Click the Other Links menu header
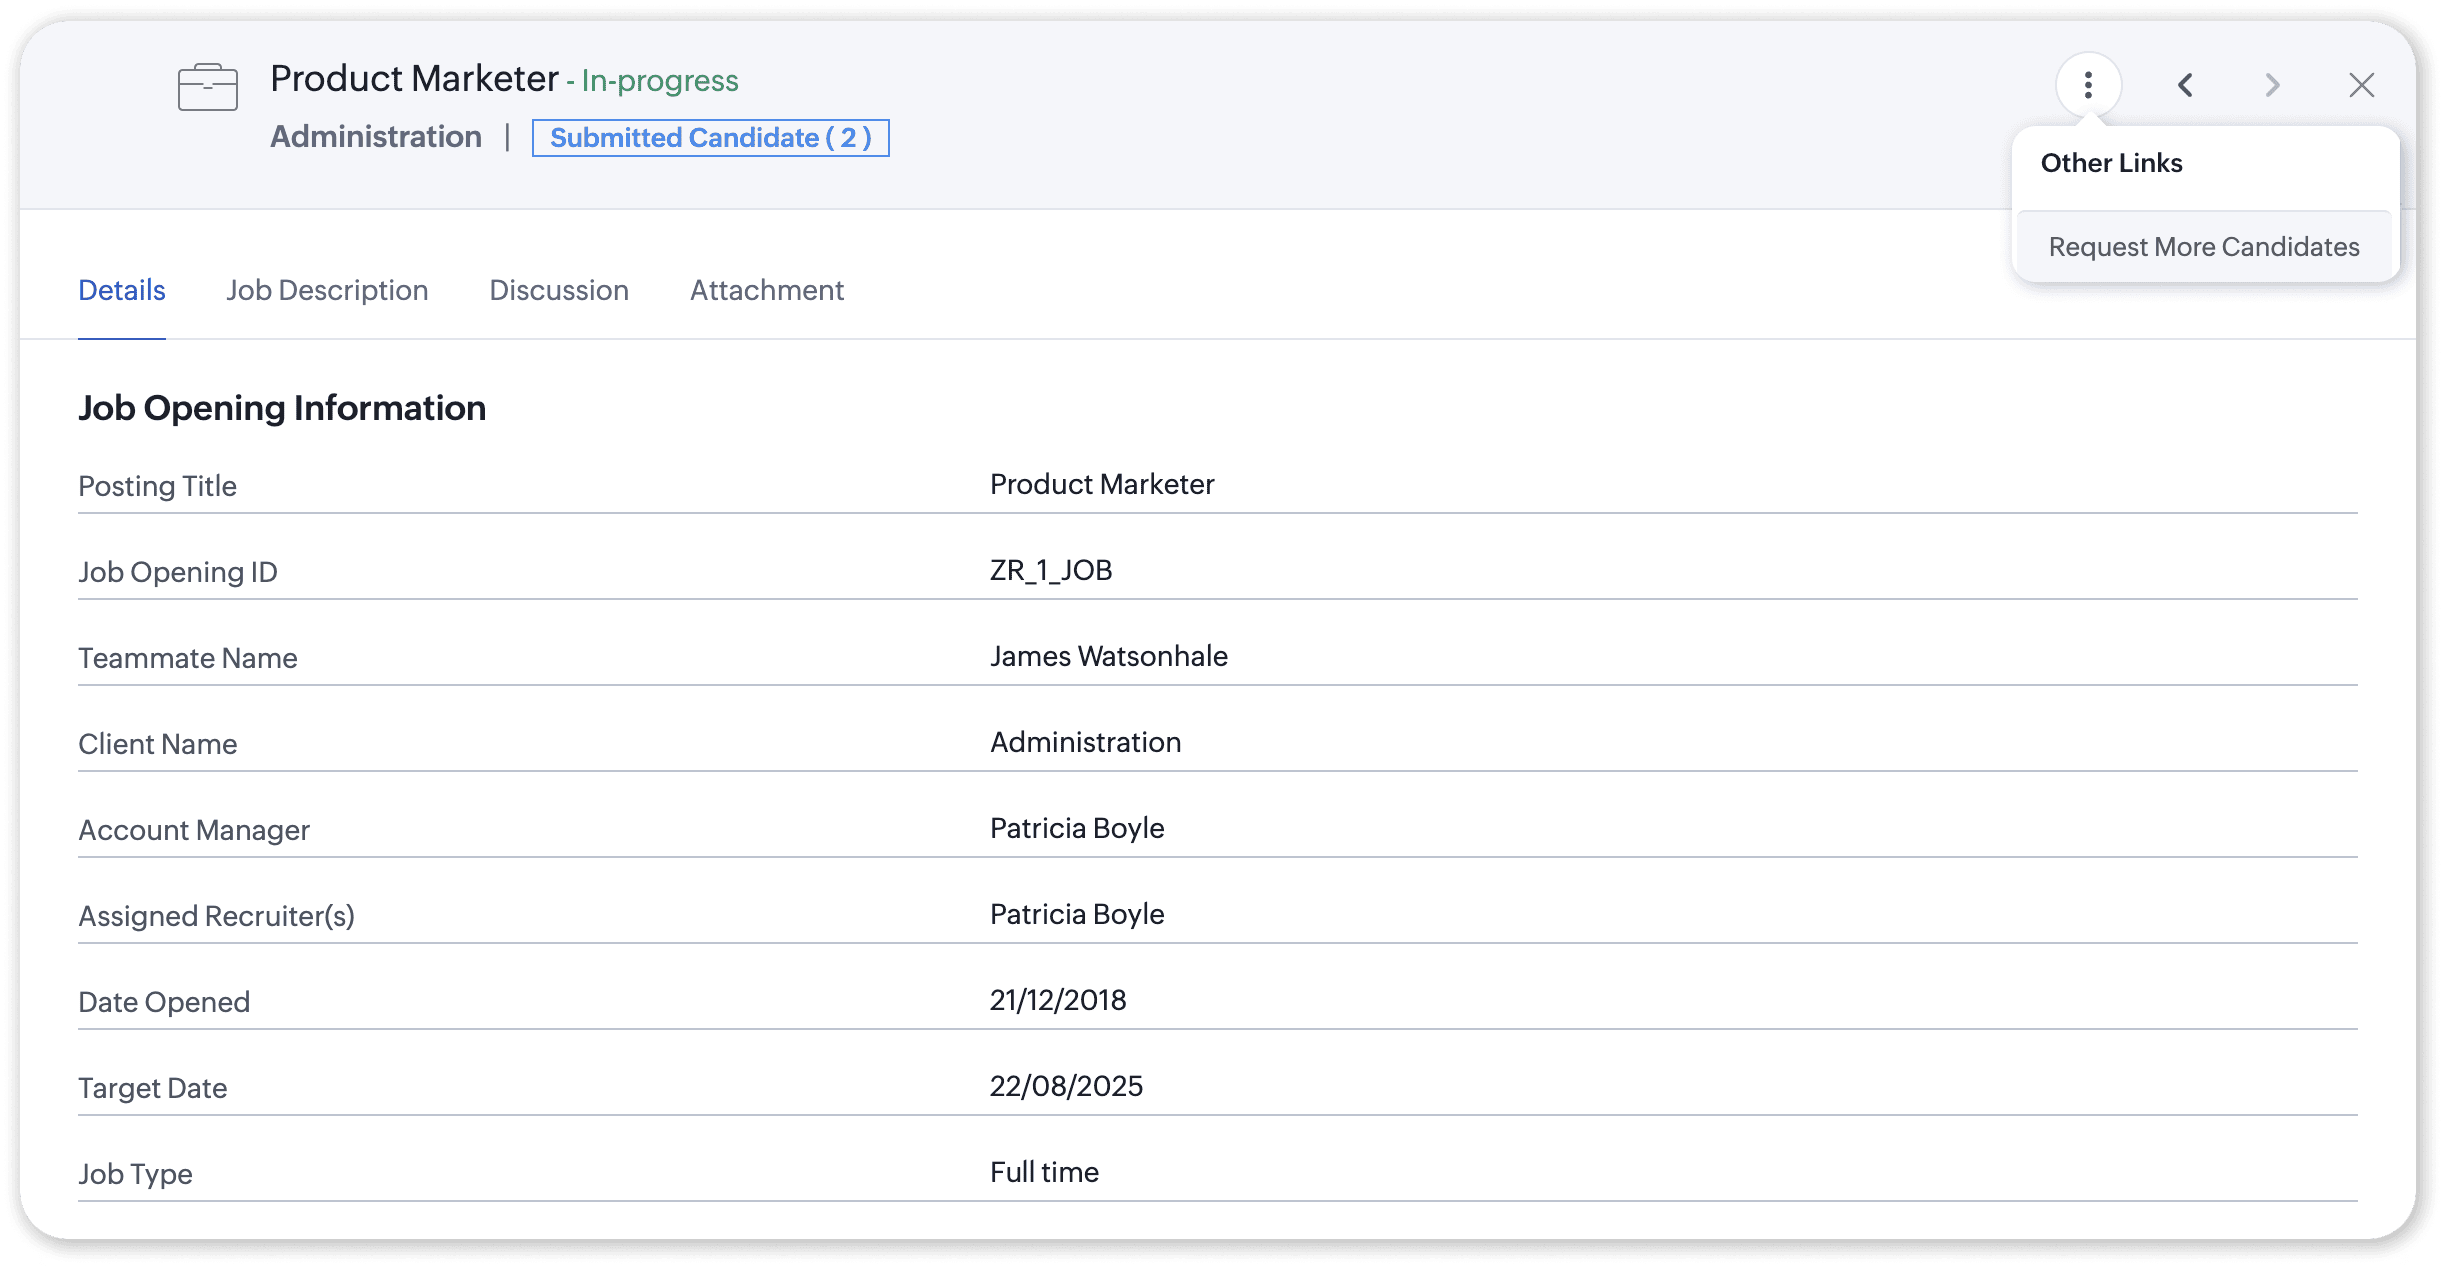This screenshot has width=2444, height=1267. click(2111, 163)
